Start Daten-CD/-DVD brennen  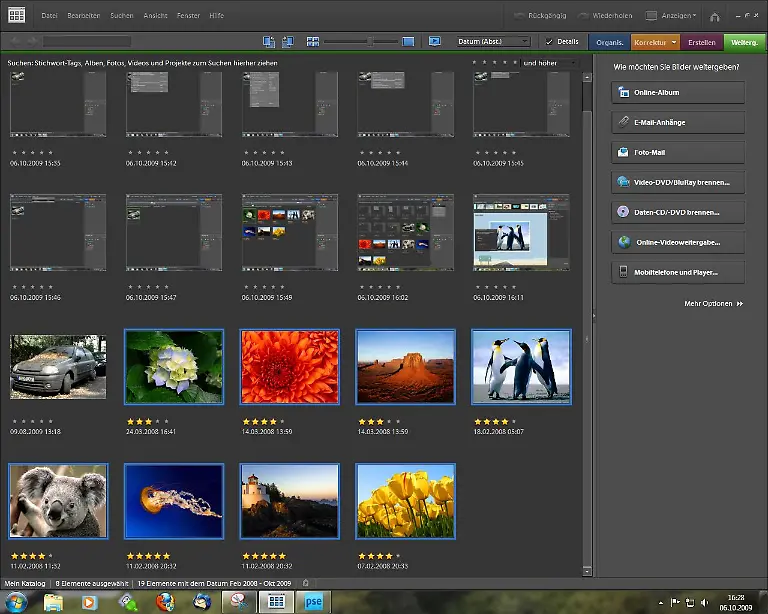tap(678, 212)
